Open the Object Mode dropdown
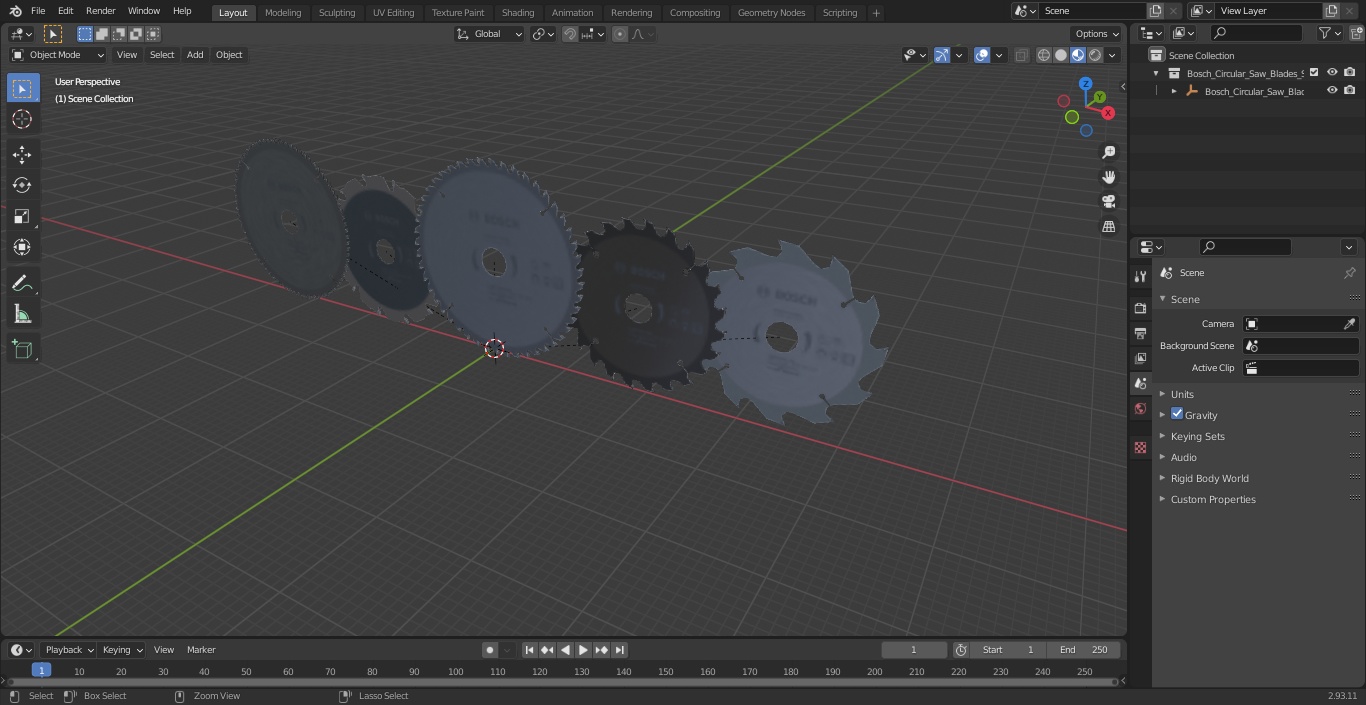The image size is (1366, 705). tap(58, 55)
